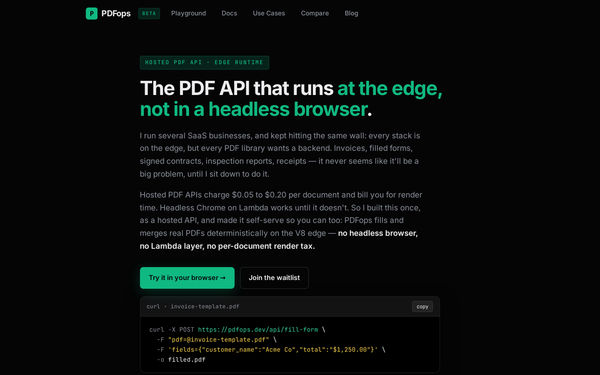Click bold text 'no headless browser,'
Image resolution: width=600 pixels, height=375 pixels.
tap(378, 233)
